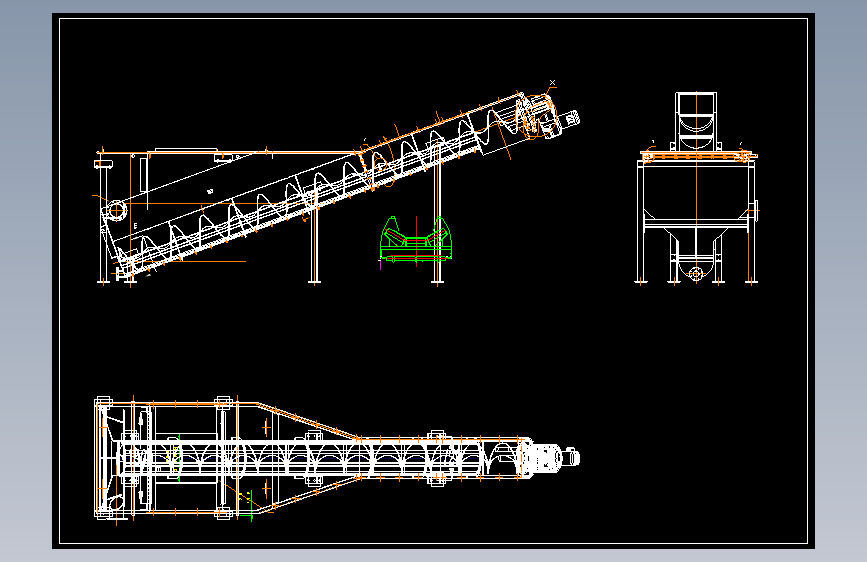The width and height of the screenshot is (867, 562).
Task: Click the end elevation view with hopper
Action: click(x=696, y=188)
